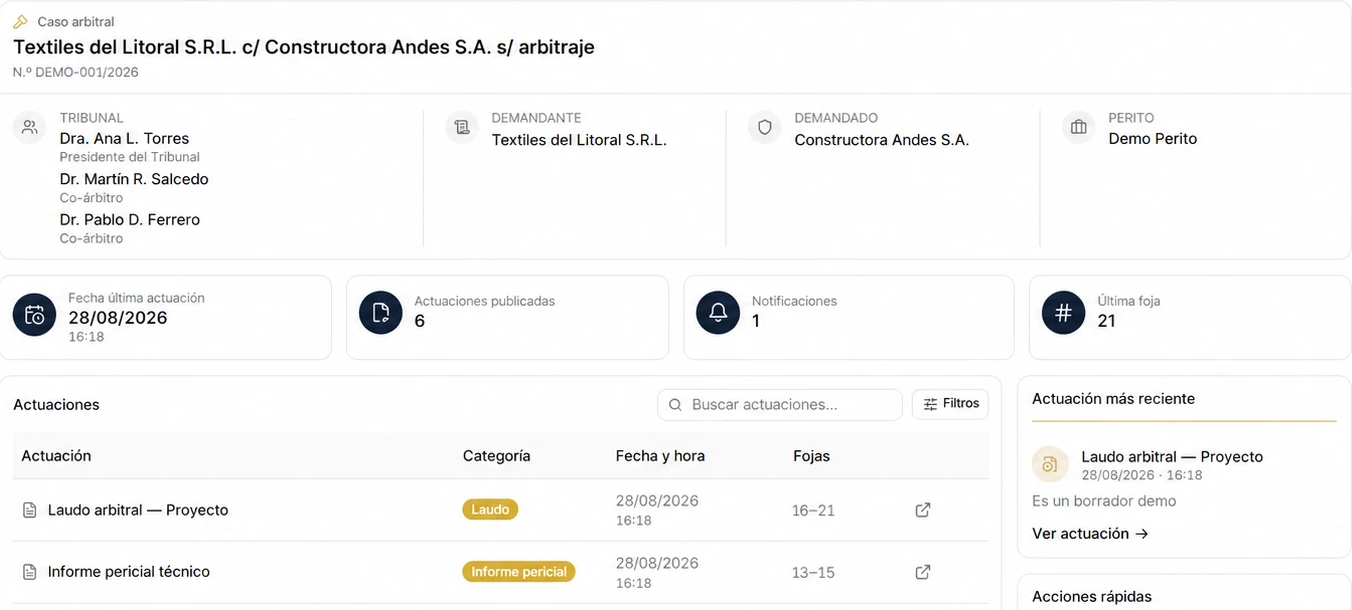Click the Actuaciones publicadas count 6
This screenshot has width=1352, height=610.
coord(420,321)
